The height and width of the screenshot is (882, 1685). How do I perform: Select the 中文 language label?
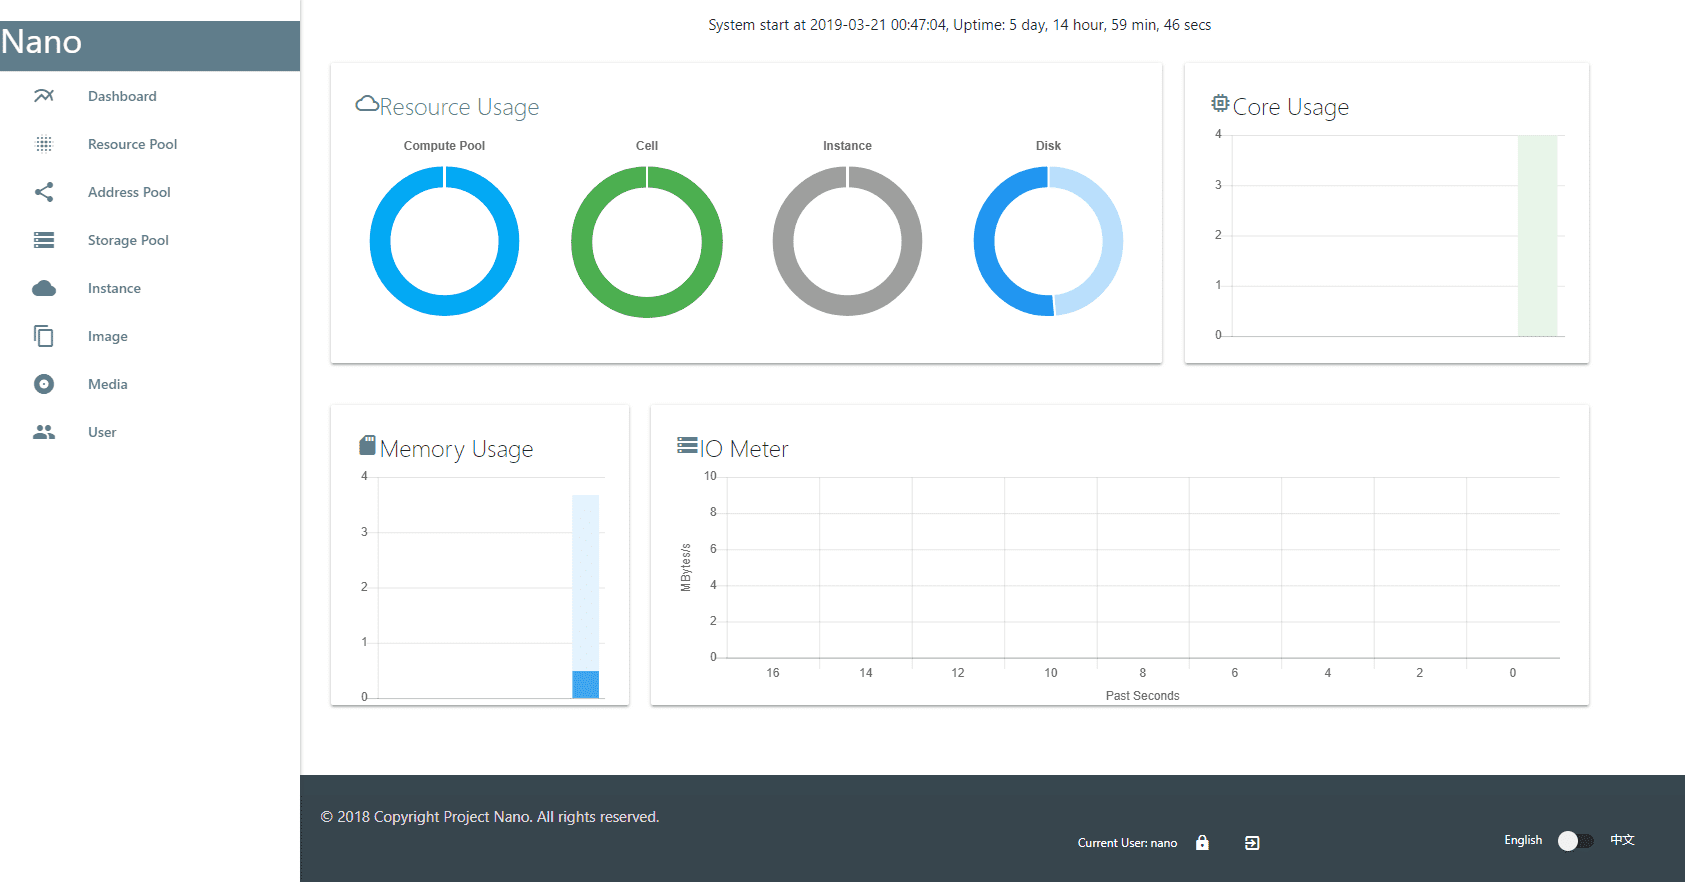click(x=1622, y=840)
